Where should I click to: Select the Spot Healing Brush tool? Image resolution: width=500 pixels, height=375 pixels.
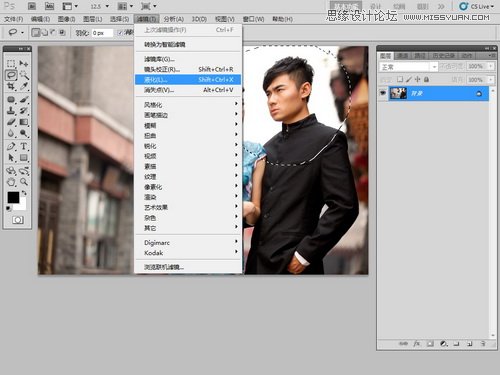point(11,99)
